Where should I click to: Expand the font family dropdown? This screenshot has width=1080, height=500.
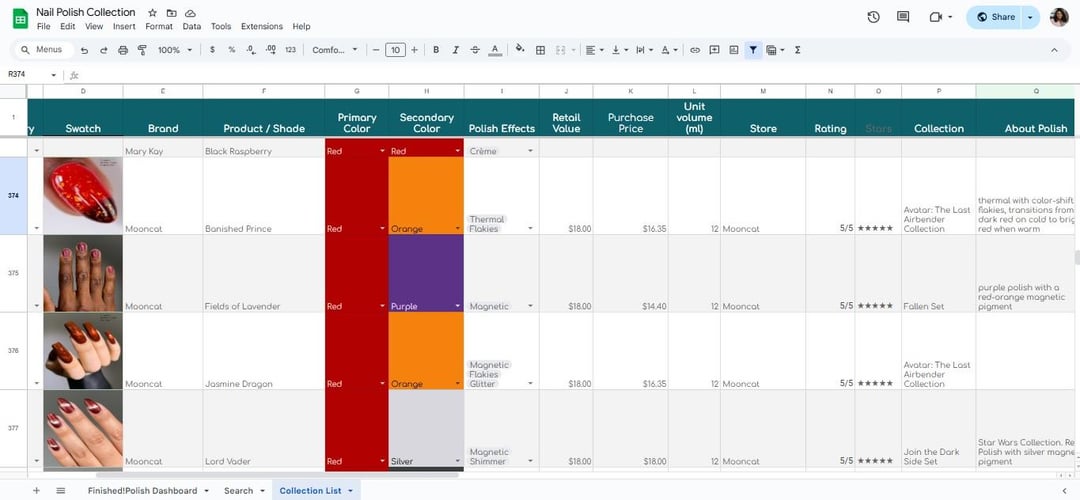[x=335, y=50]
